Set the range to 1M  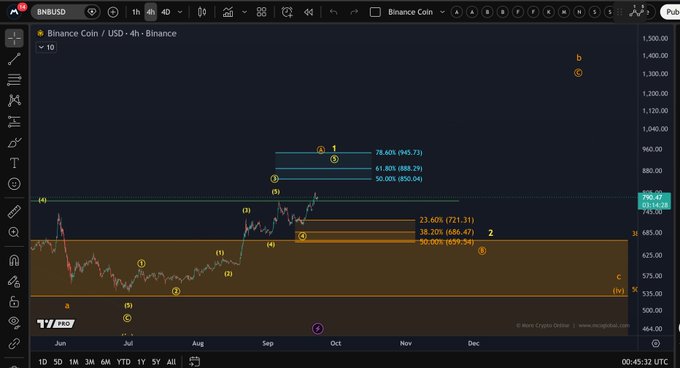[74, 361]
